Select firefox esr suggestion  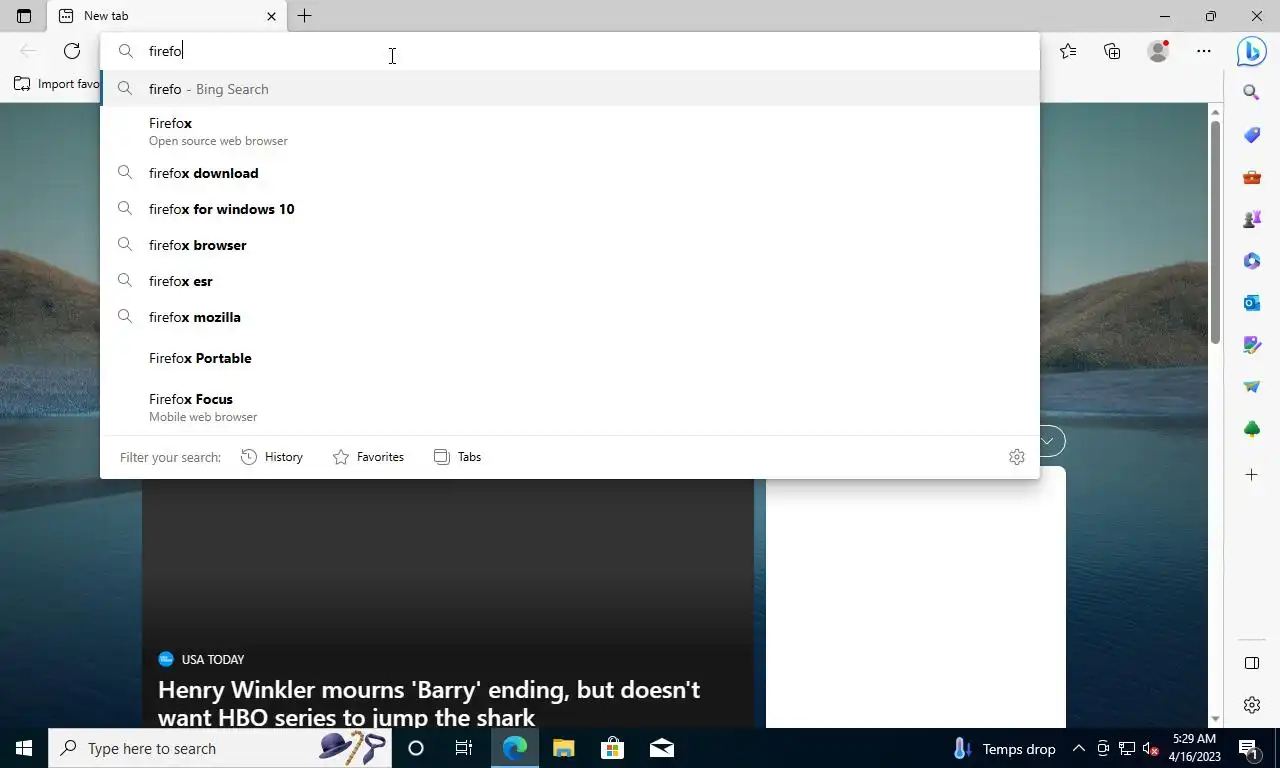click(x=570, y=281)
